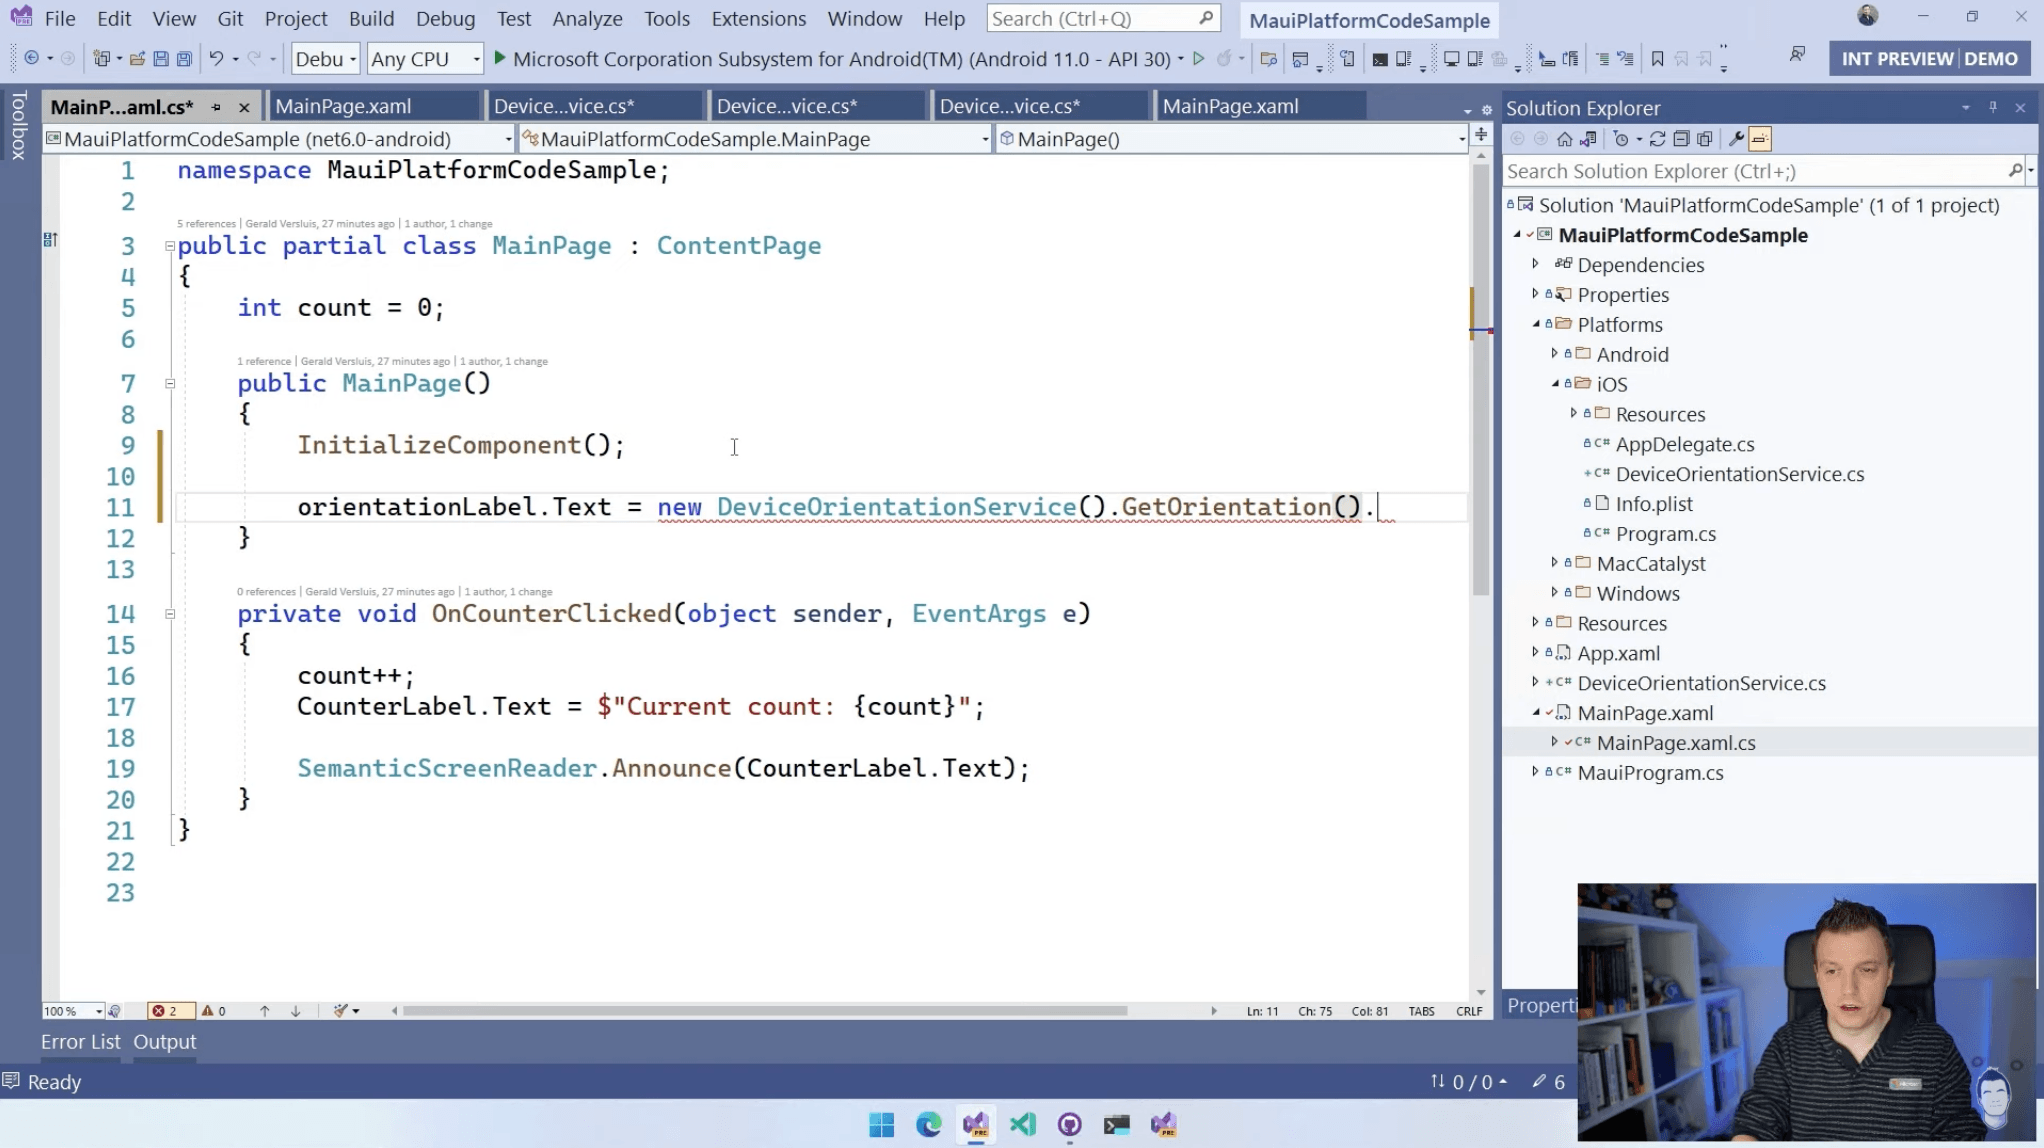Screen dimensions: 2044x1148
Task: Open the MauiPlatformCodeSample.MainPage type dropdown
Action: pyautogui.click(x=755, y=139)
